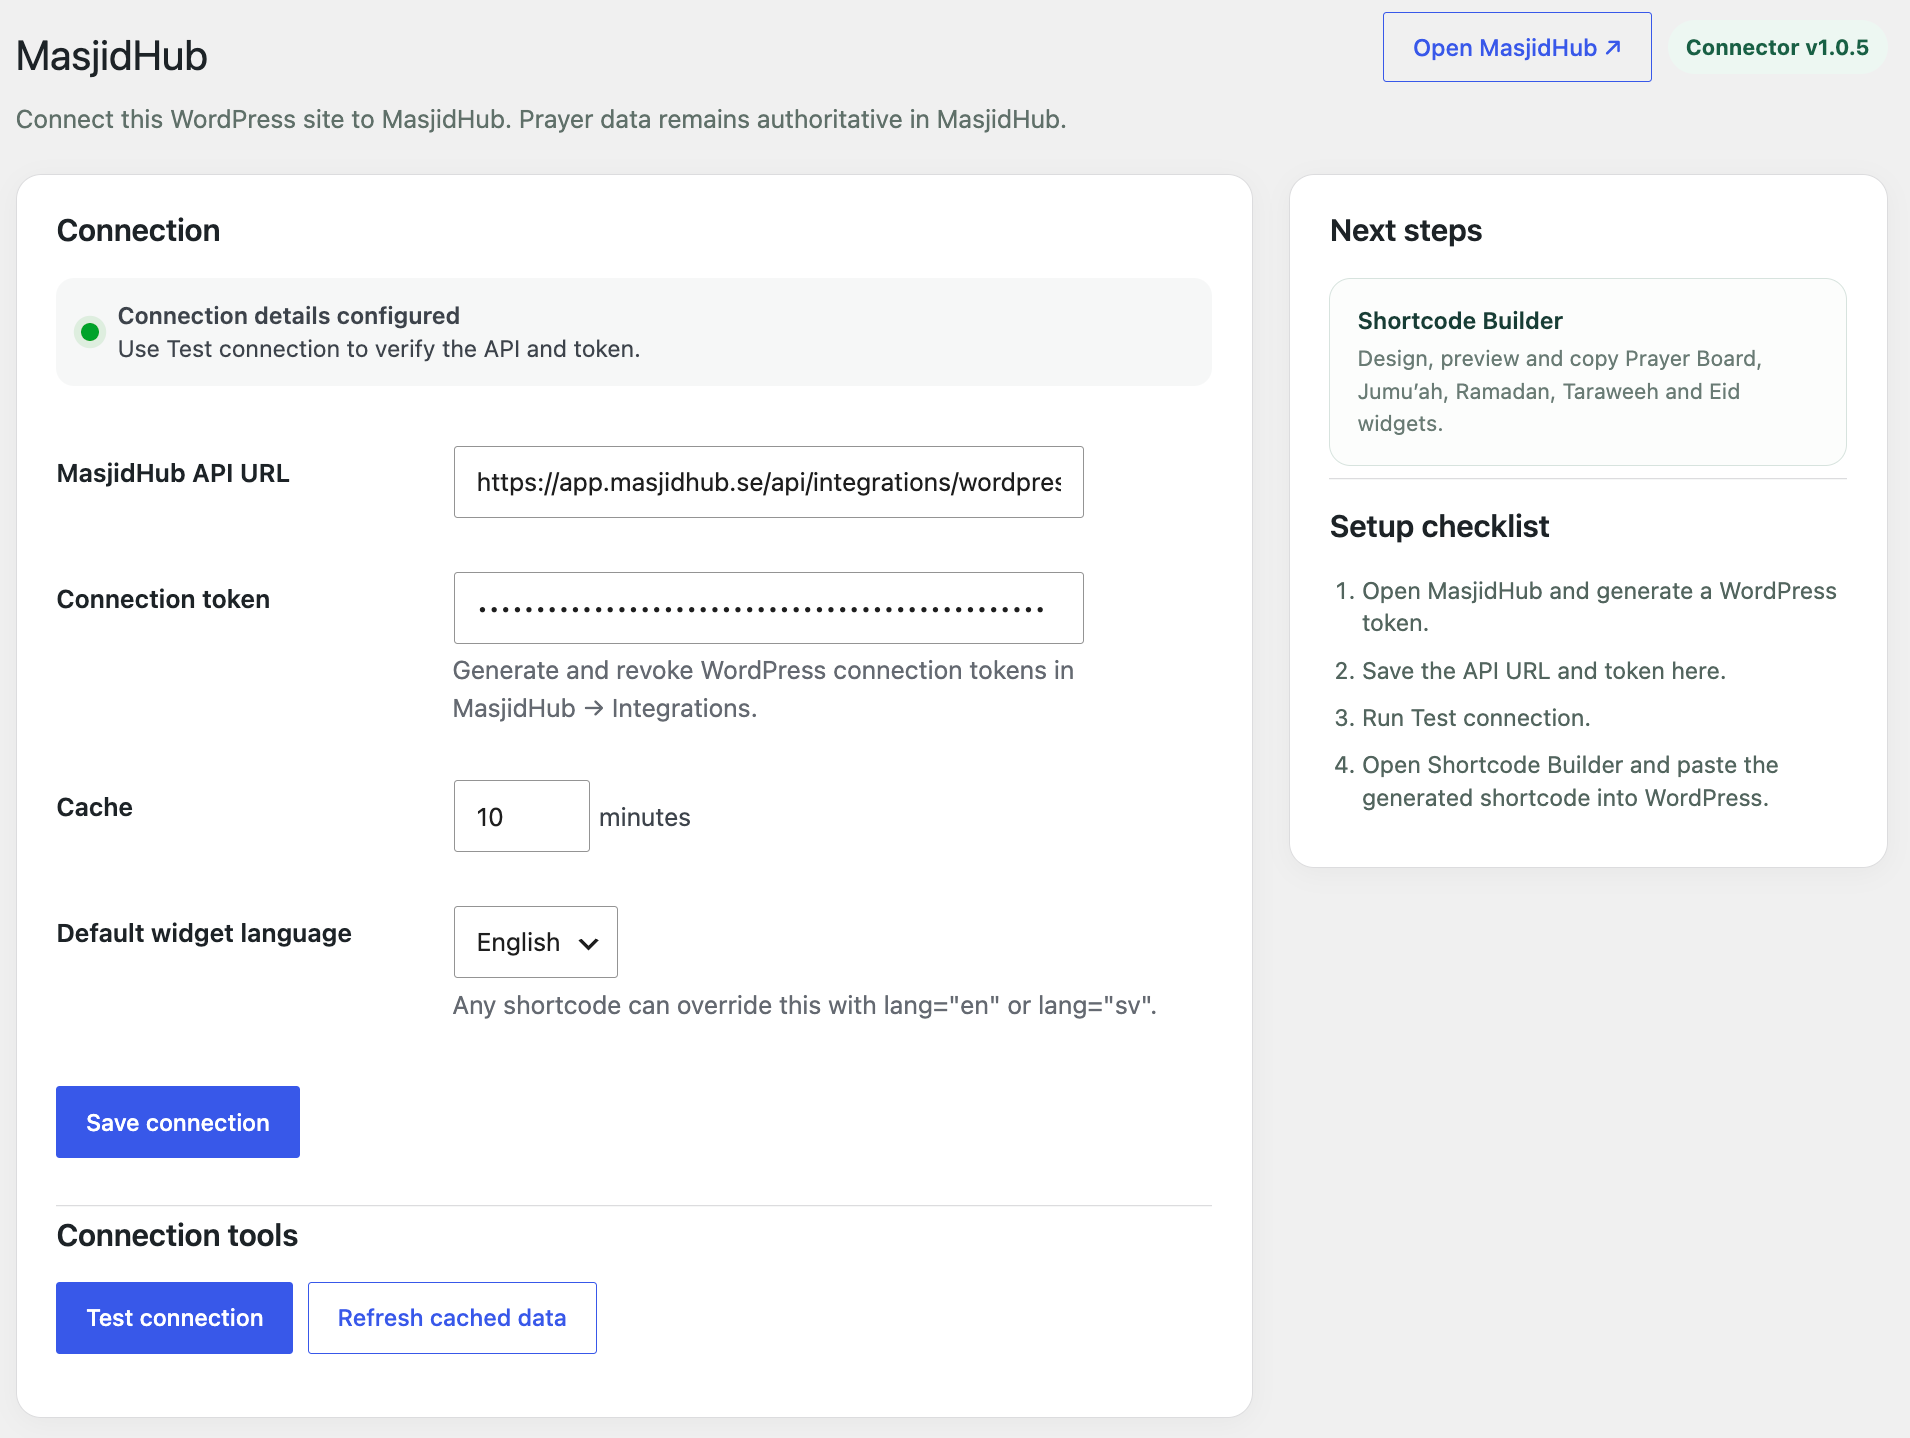1910x1438 pixels.
Task: Click 'Generate and revoke WordPress connection tokens' help text
Action: (x=763, y=689)
